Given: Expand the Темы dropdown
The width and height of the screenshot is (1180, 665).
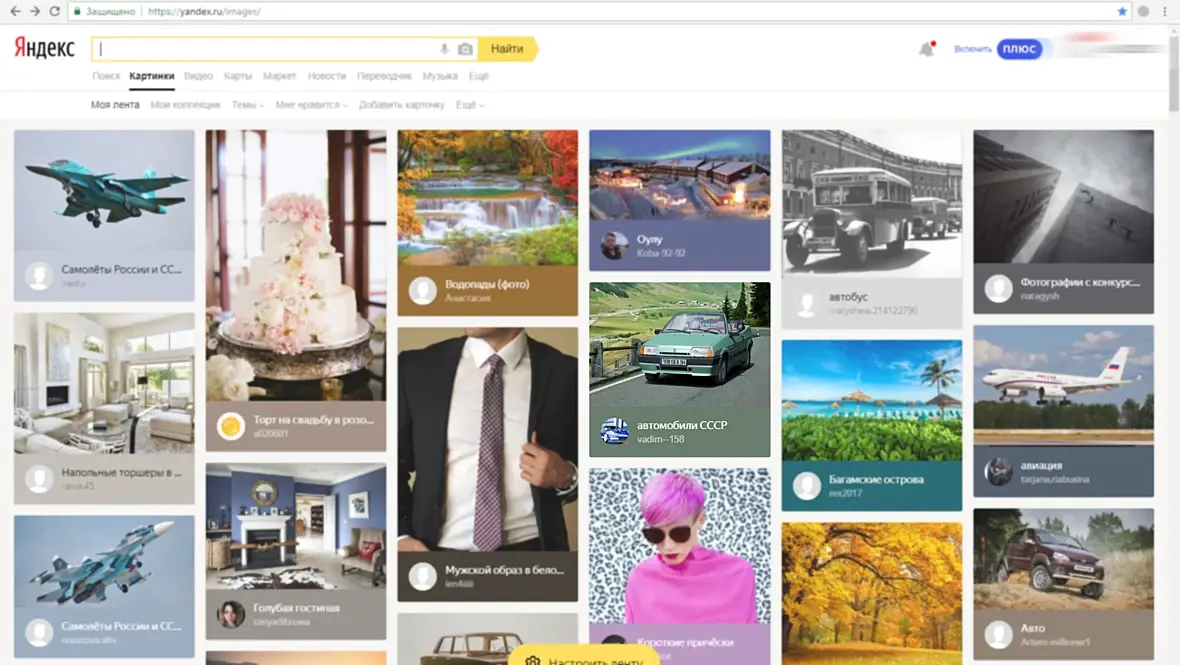Looking at the screenshot, I should (248, 105).
